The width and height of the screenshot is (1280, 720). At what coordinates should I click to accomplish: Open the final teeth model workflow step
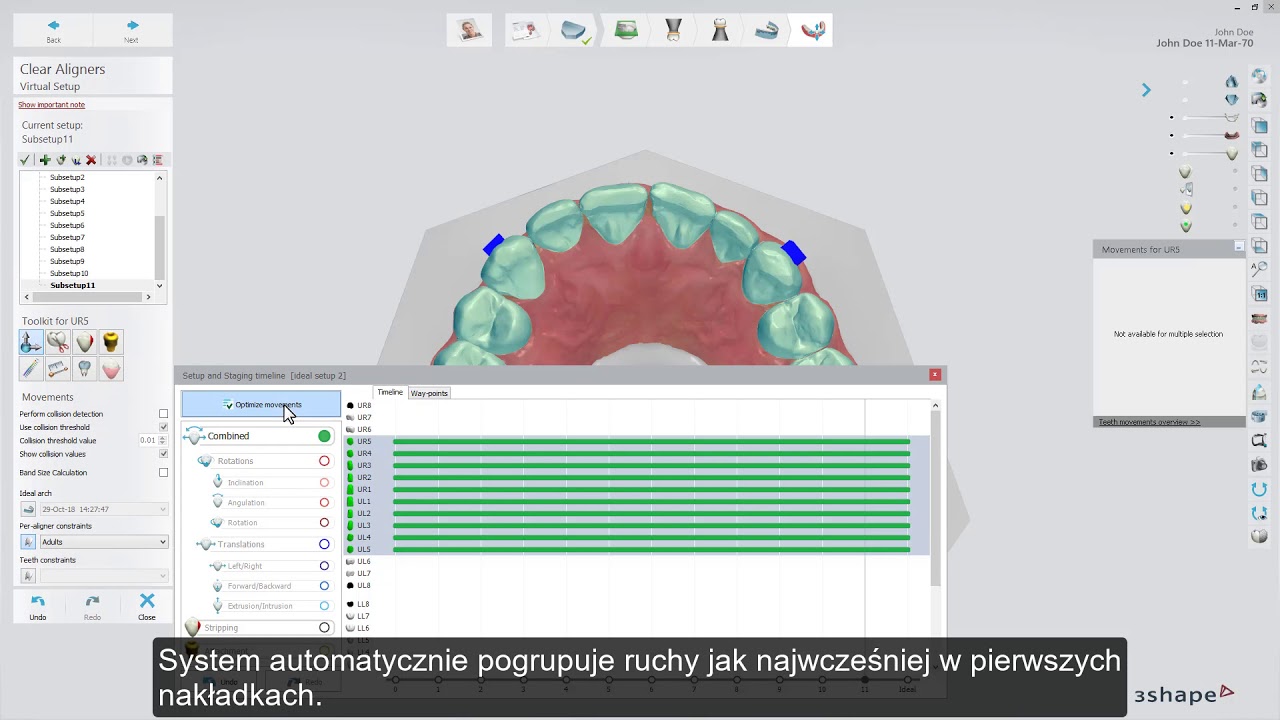pos(814,31)
